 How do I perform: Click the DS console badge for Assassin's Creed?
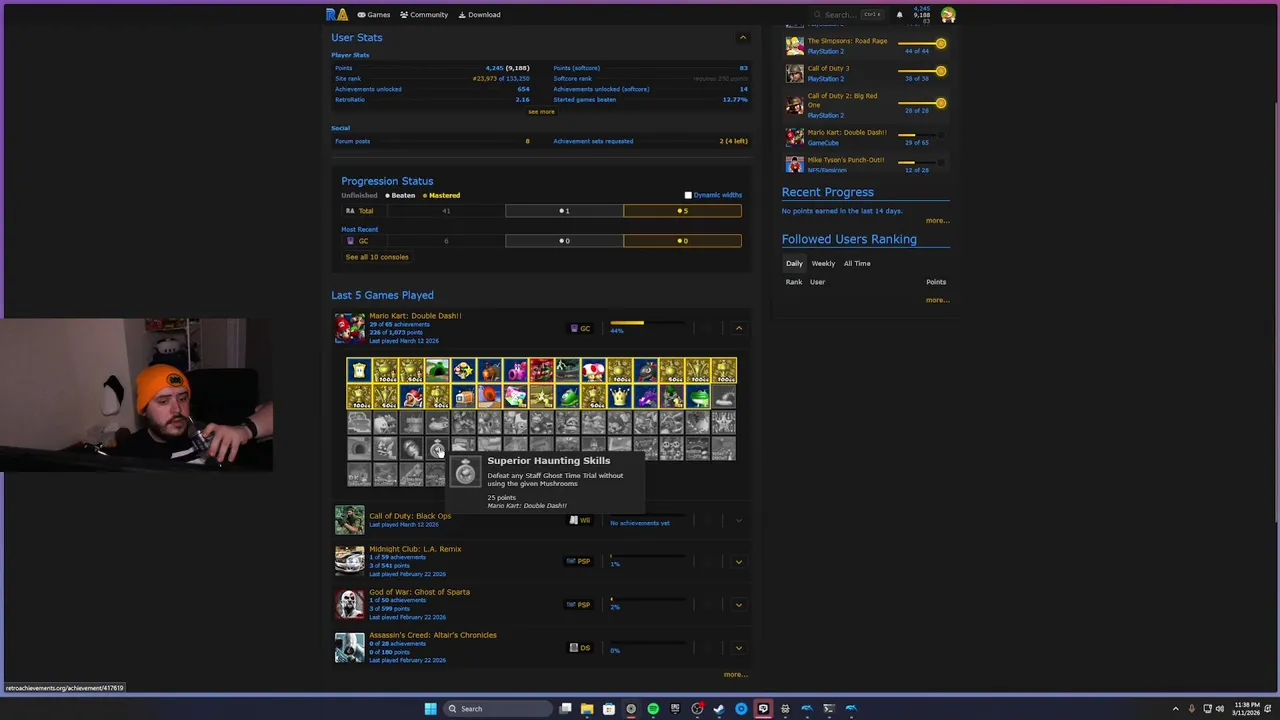(580, 647)
